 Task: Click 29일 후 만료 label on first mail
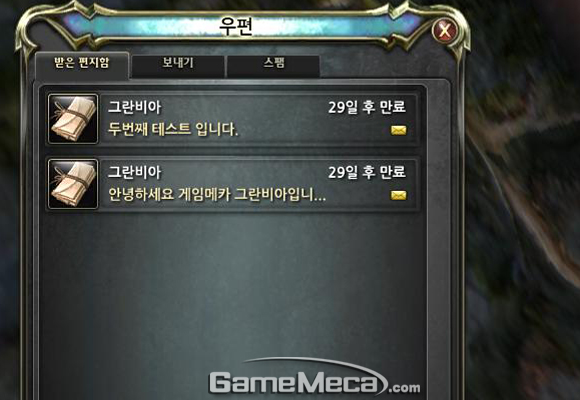(367, 107)
